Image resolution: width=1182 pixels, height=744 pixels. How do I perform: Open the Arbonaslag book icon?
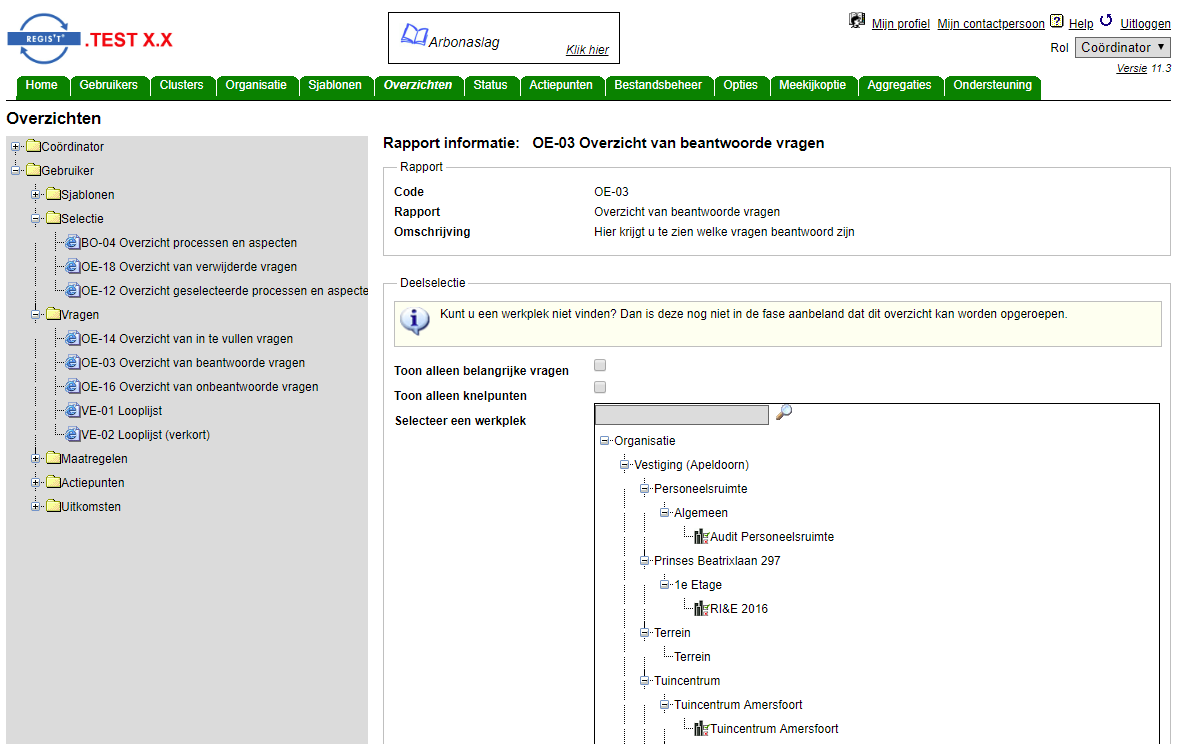click(x=413, y=35)
